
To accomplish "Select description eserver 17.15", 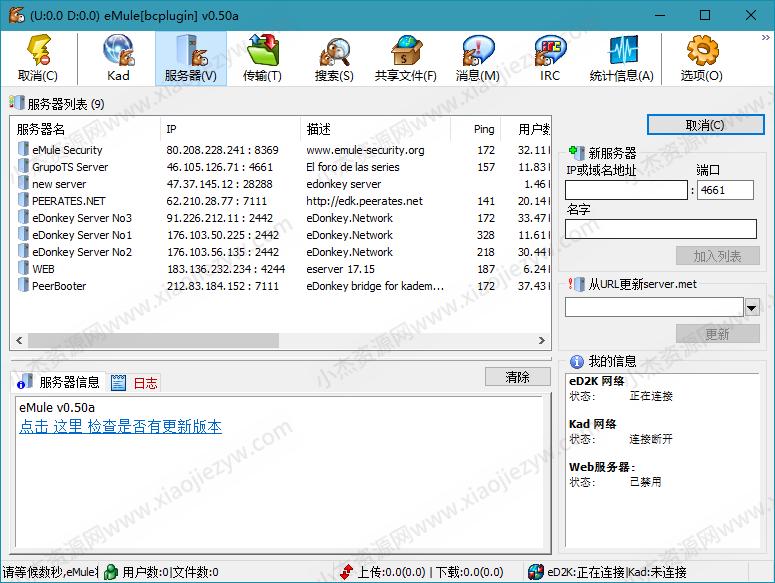I will [341, 269].
